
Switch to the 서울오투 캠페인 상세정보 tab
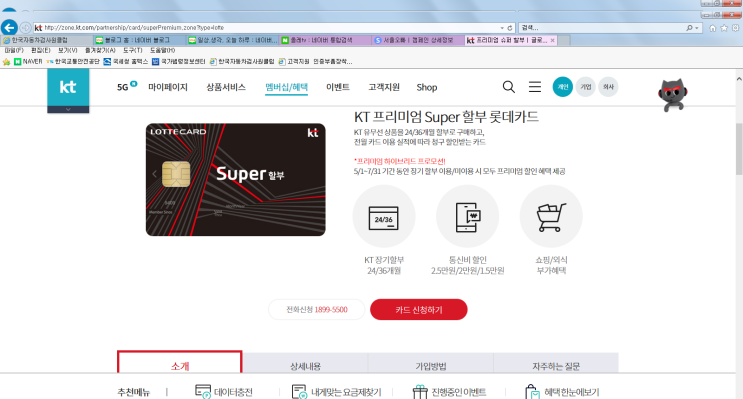[x=418, y=40]
